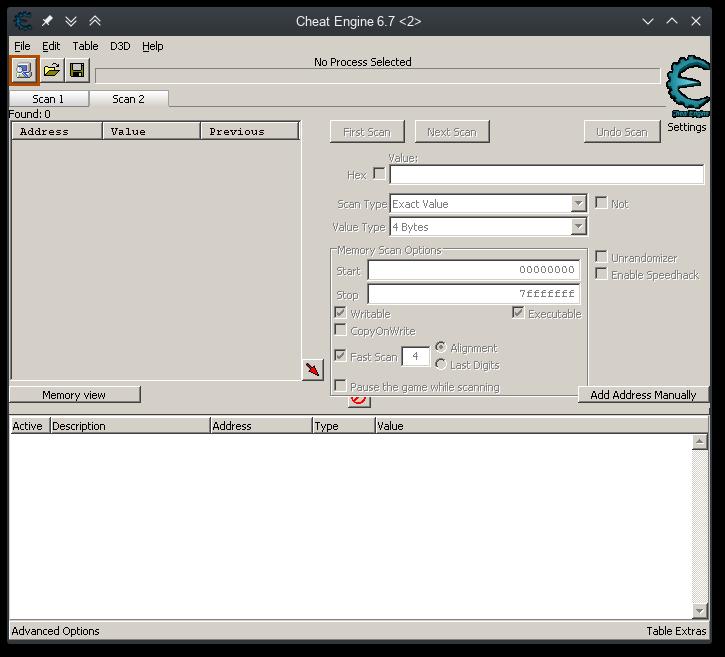Click the pin window icon in title bar
Screen dimensions: 725x657
click(x=47, y=21)
